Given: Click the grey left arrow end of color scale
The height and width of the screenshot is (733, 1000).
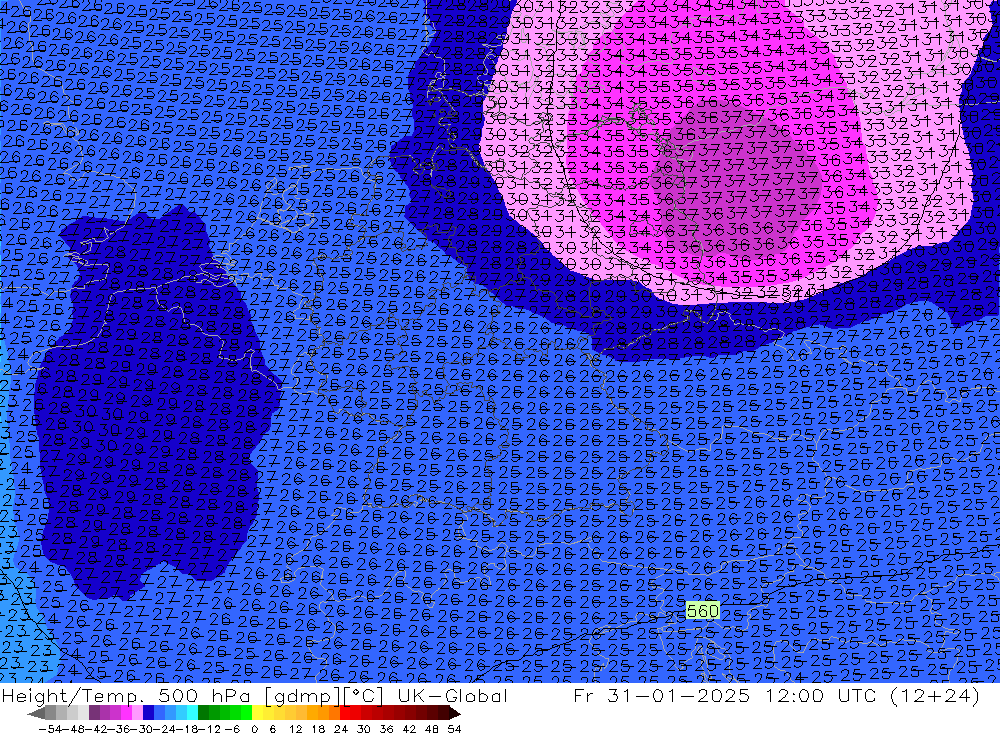Looking at the screenshot, I should (x=36, y=714).
